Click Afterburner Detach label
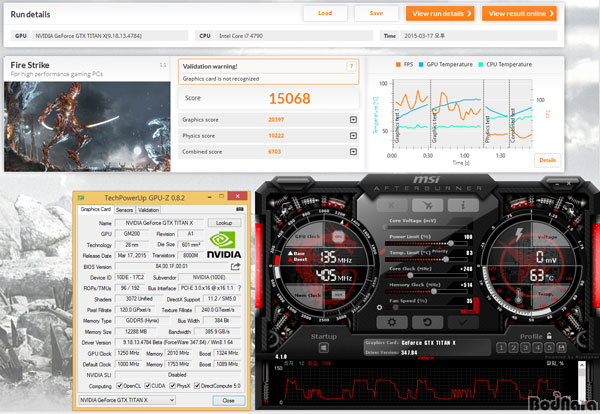The image size is (600, 414). [426, 358]
